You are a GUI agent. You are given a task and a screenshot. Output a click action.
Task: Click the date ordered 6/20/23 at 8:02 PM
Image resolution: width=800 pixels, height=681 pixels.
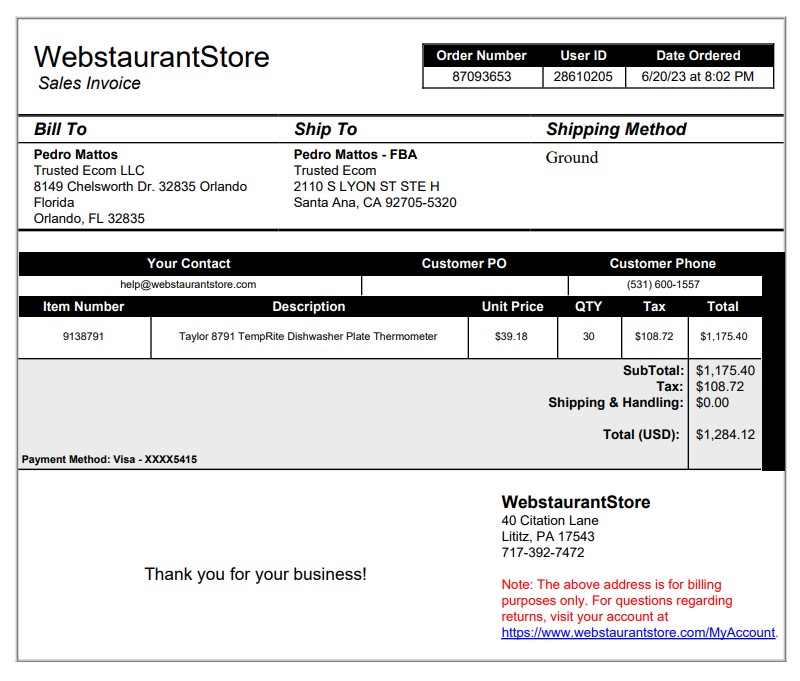tap(697, 77)
